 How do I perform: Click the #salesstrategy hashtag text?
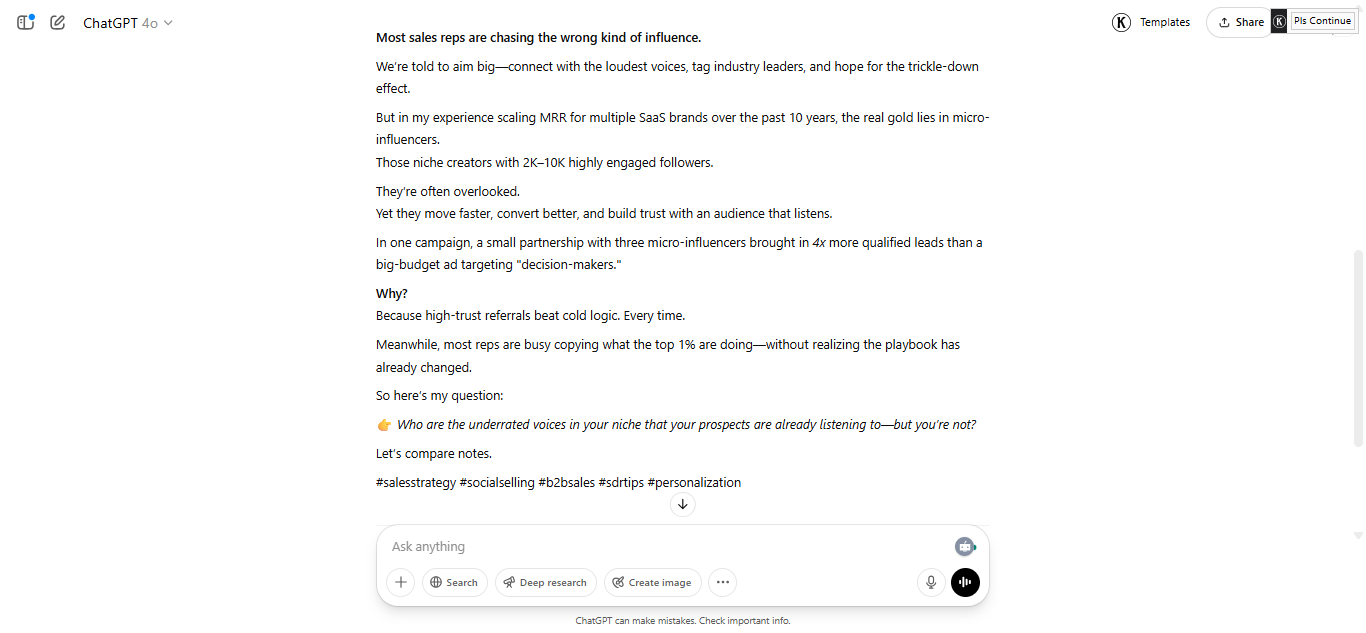point(415,483)
